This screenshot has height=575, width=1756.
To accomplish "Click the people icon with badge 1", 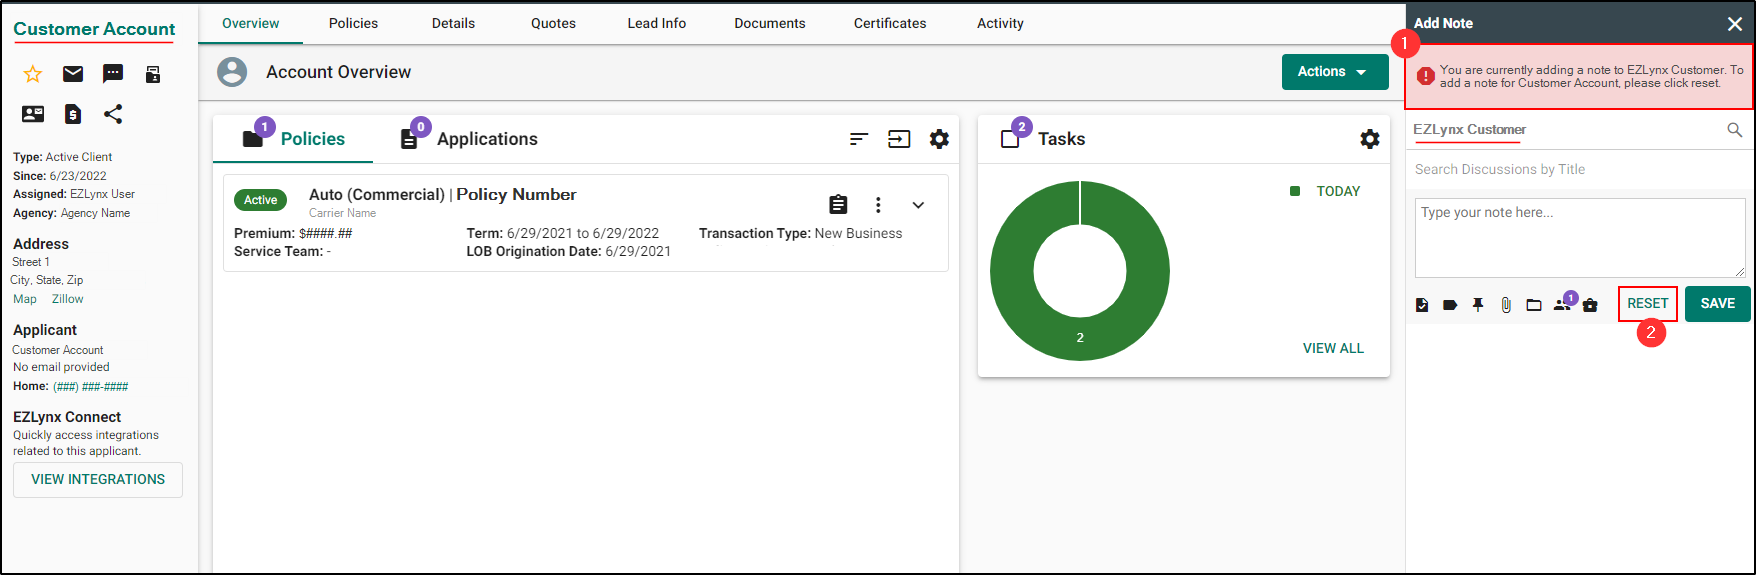I will pyautogui.click(x=1563, y=303).
